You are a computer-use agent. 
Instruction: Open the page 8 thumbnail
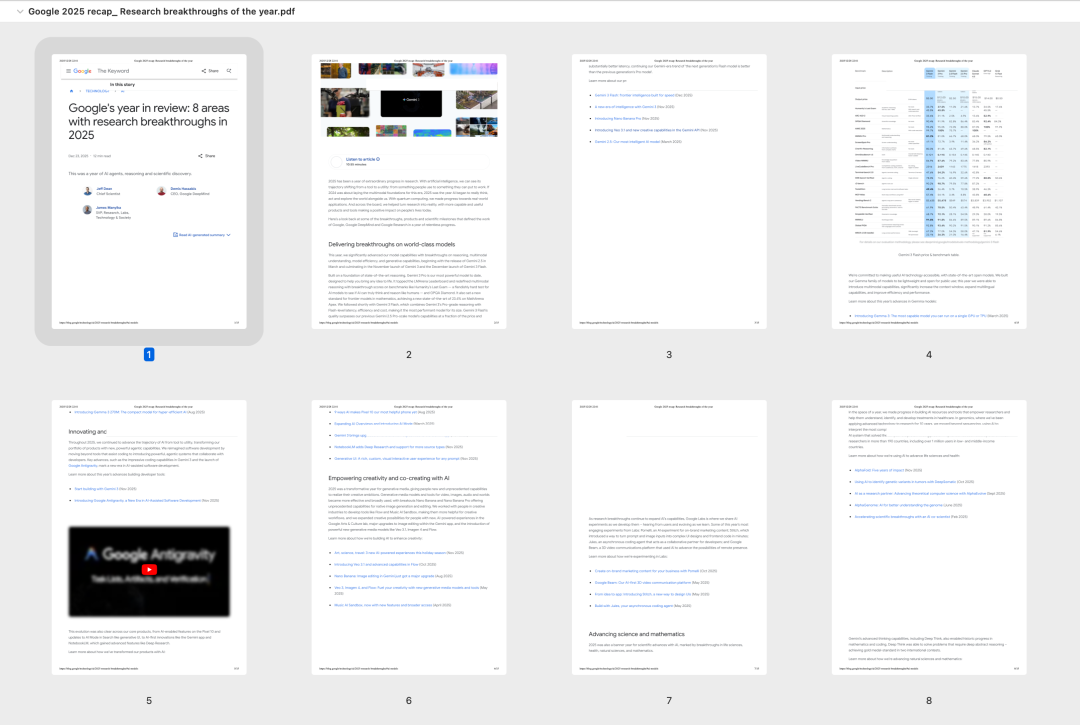929,537
